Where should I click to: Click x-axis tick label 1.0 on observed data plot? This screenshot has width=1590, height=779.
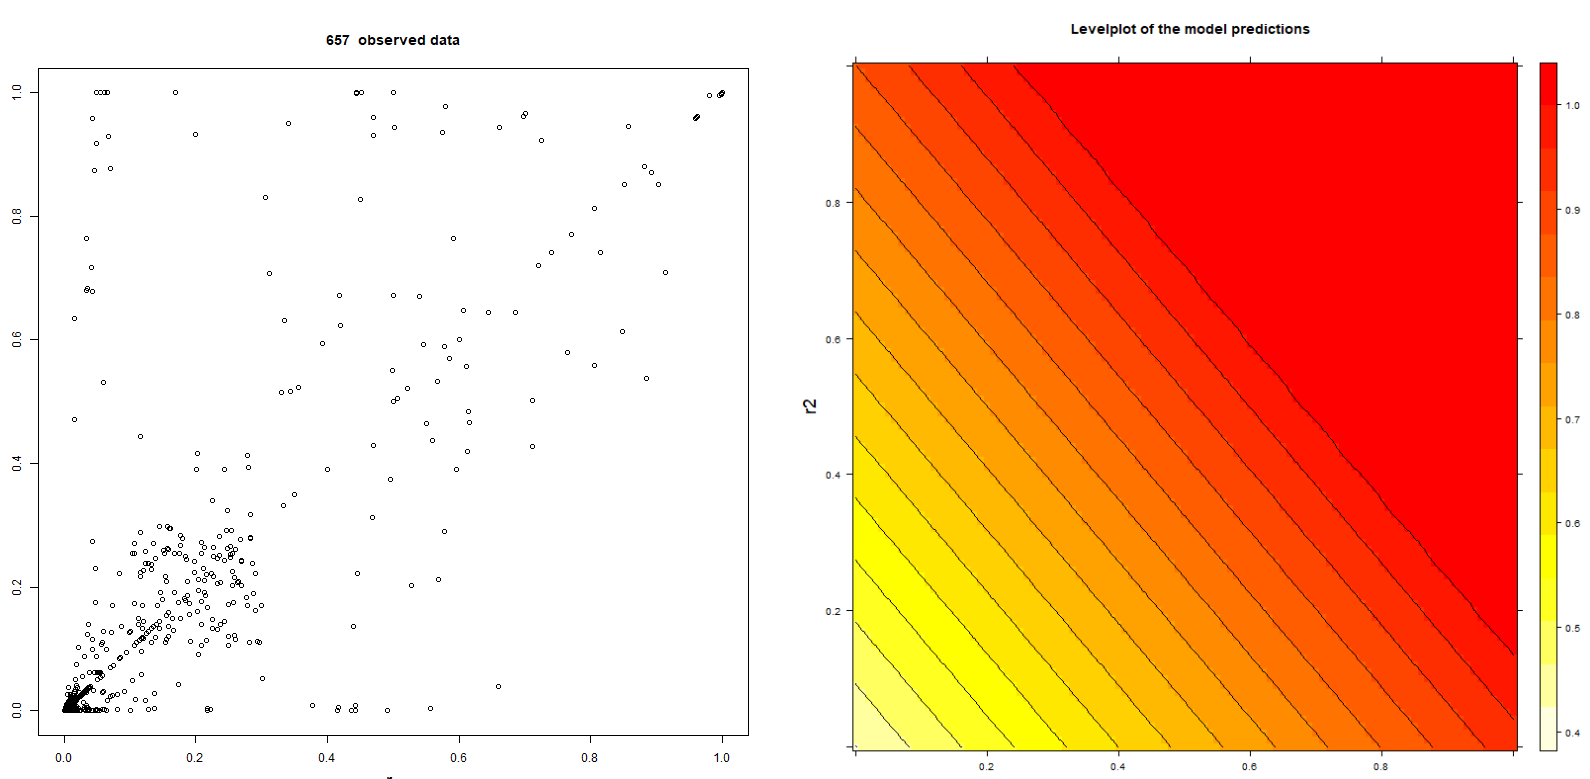722,757
